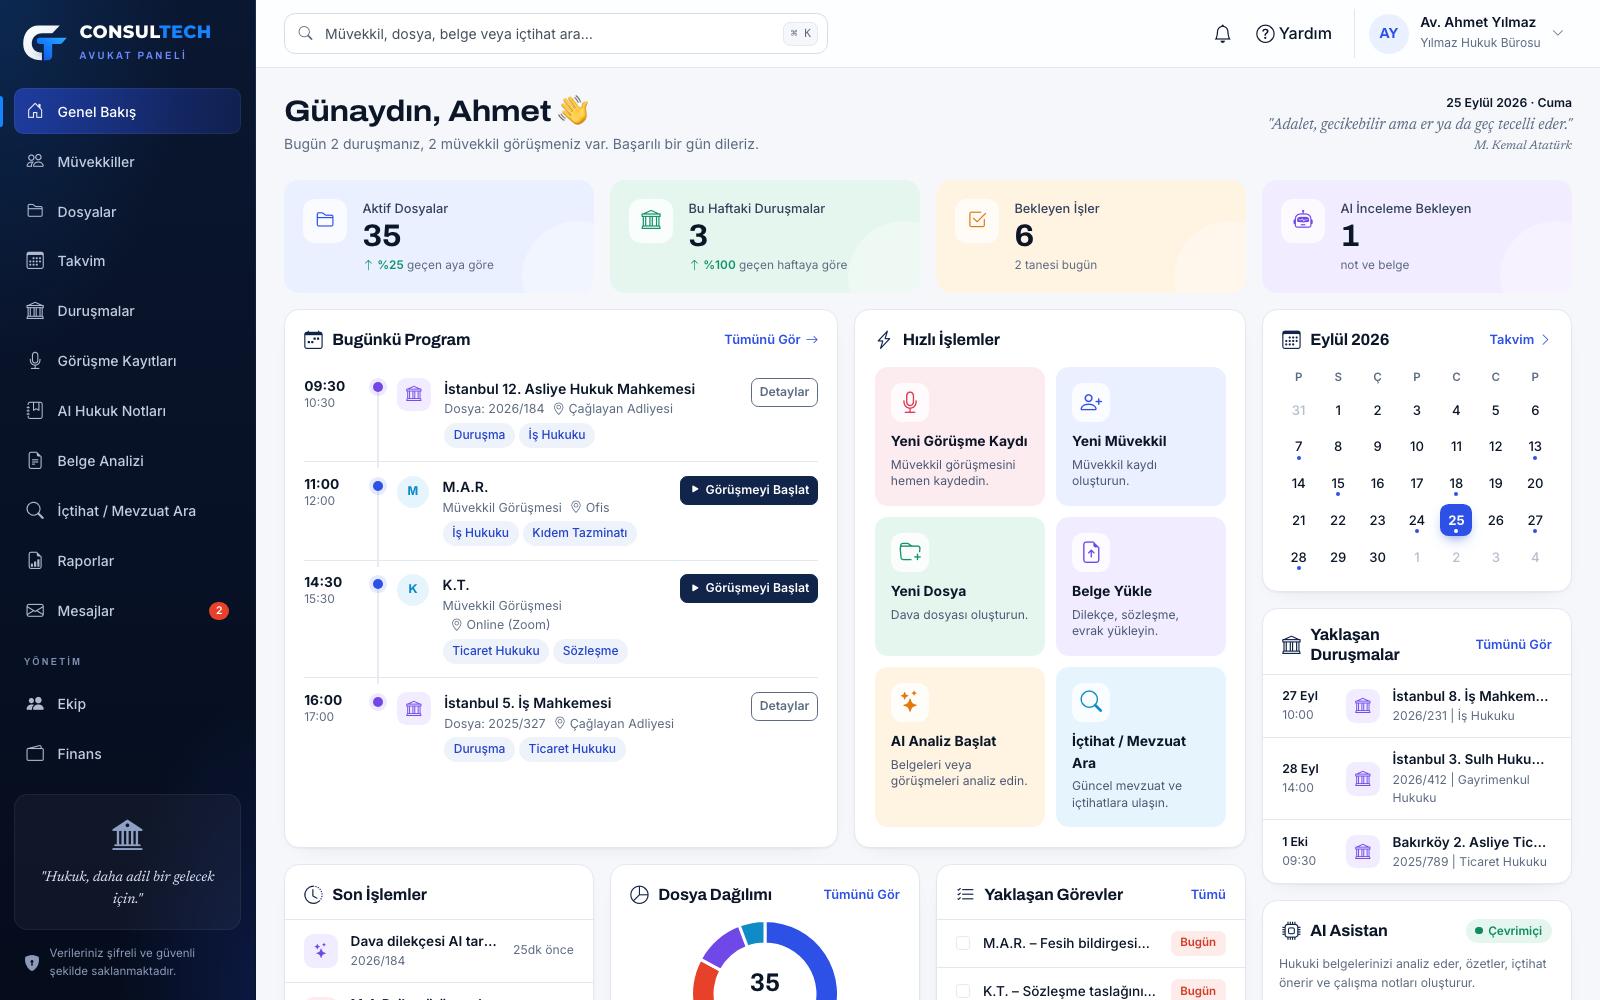Click Görüşmeyi Başlat for M.A.R. meeting
The width and height of the screenshot is (1600, 1000).
(749, 490)
